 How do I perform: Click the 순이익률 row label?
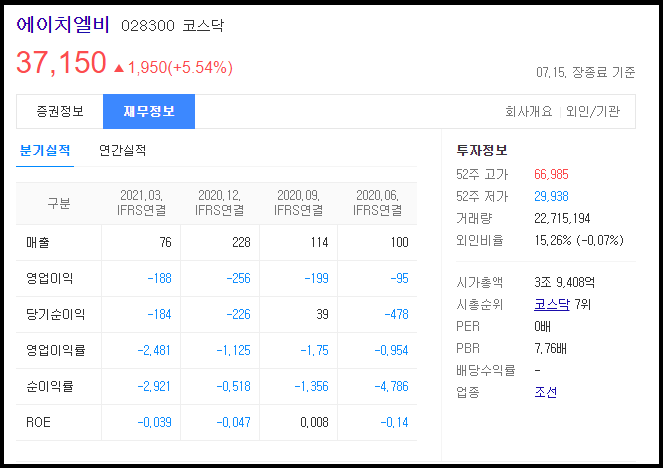[x=49, y=386]
